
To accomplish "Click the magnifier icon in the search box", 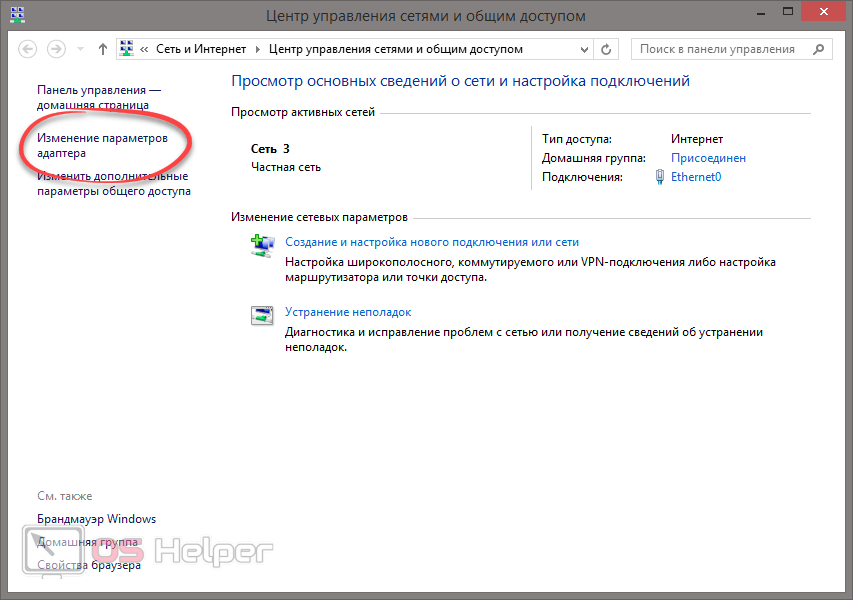I will point(818,49).
